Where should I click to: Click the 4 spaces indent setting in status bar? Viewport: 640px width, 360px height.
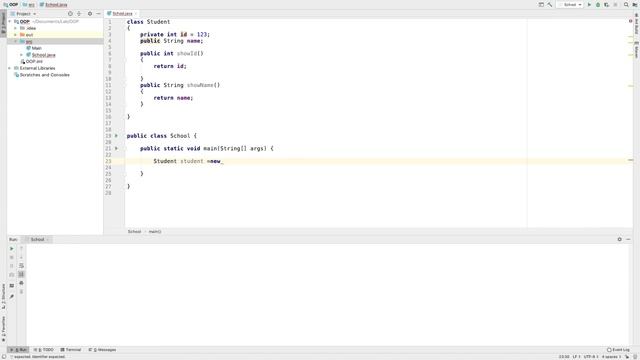611,357
